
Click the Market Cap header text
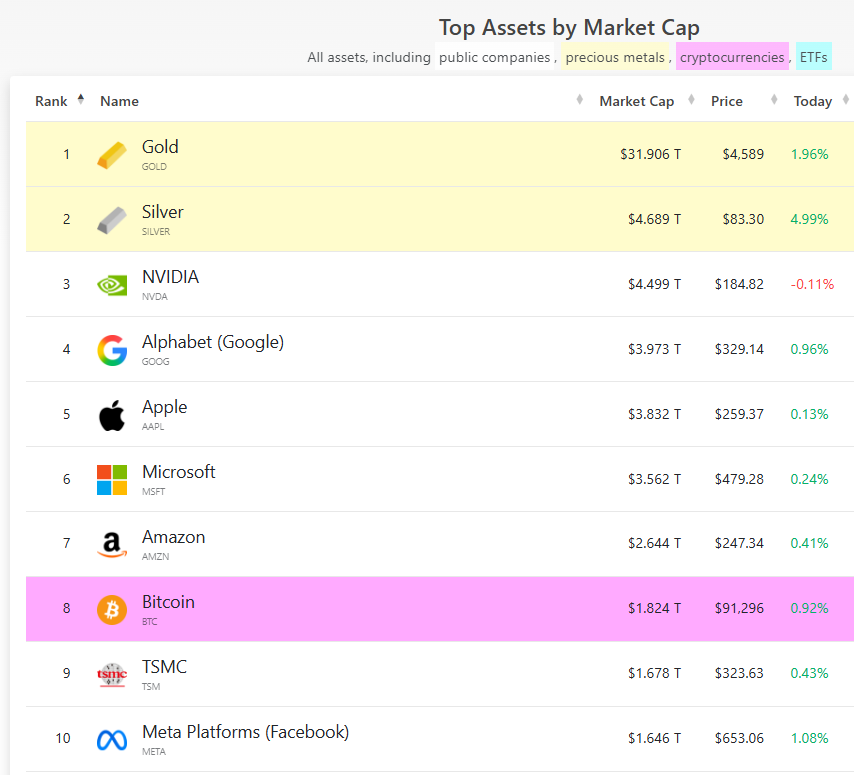[x=637, y=101]
